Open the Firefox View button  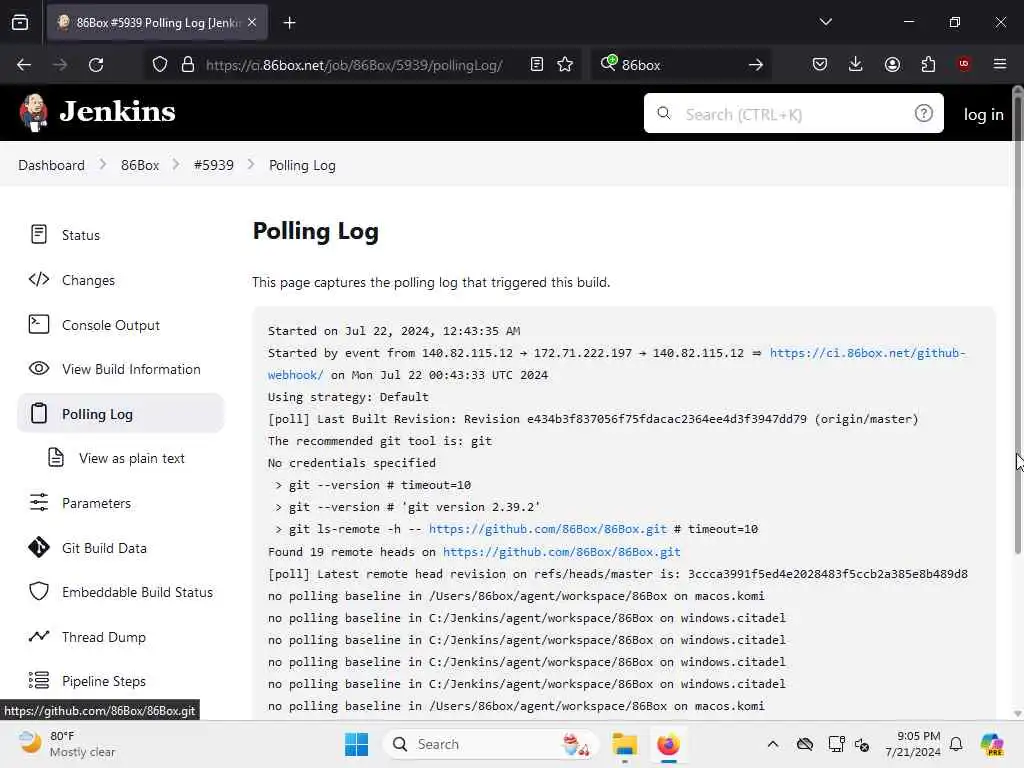(20, 22)
